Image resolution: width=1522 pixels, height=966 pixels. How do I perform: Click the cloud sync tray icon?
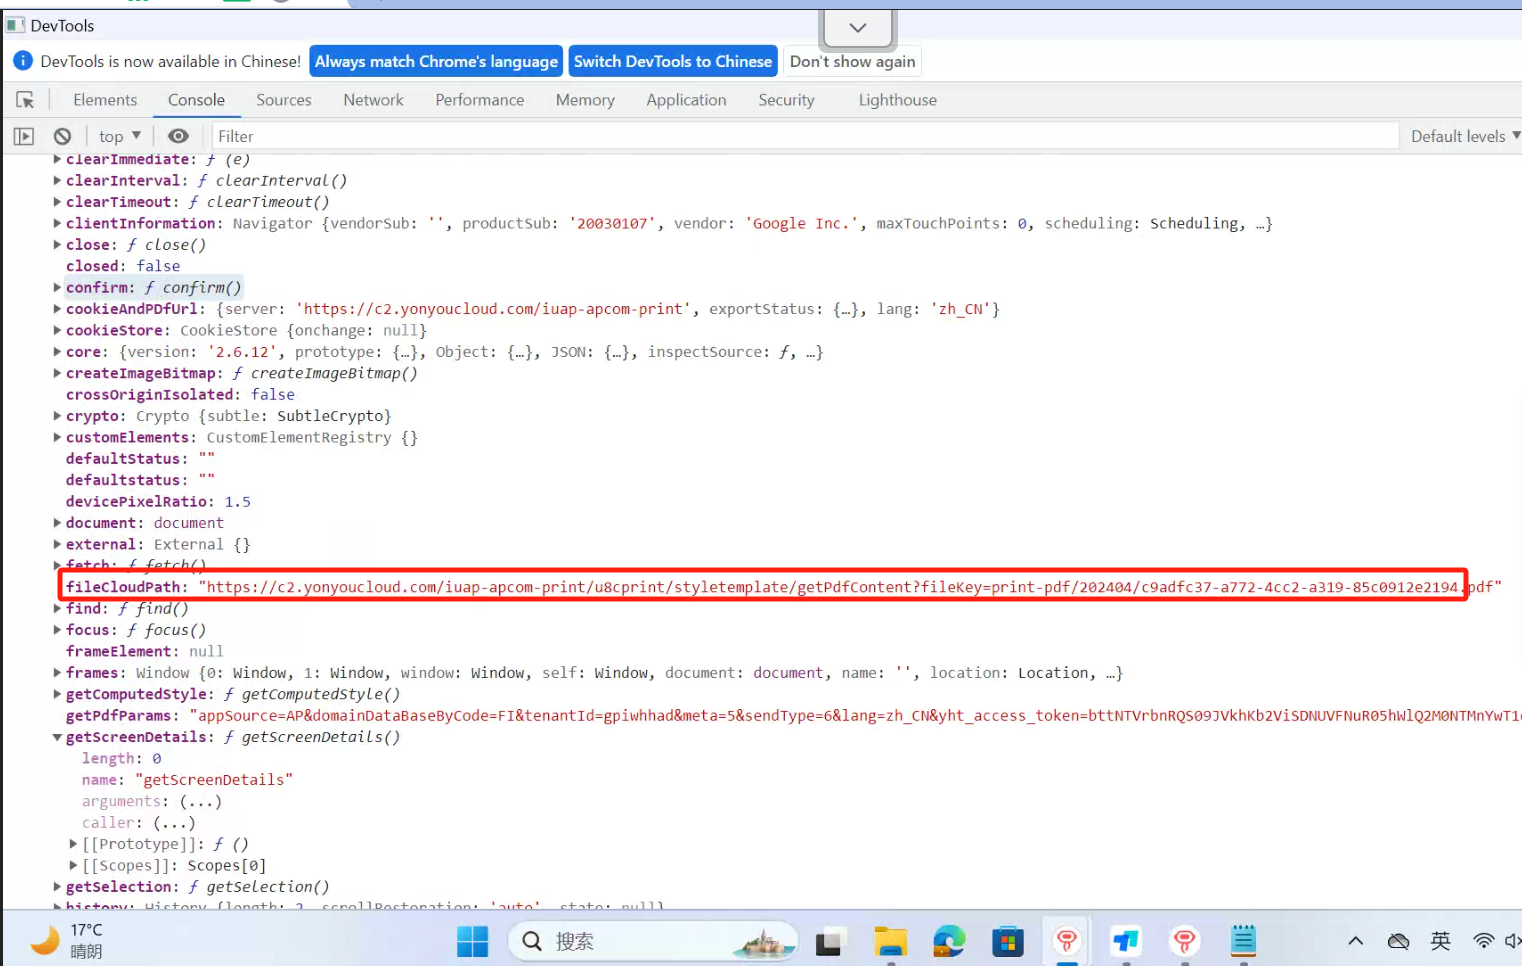coord(1398,941)
